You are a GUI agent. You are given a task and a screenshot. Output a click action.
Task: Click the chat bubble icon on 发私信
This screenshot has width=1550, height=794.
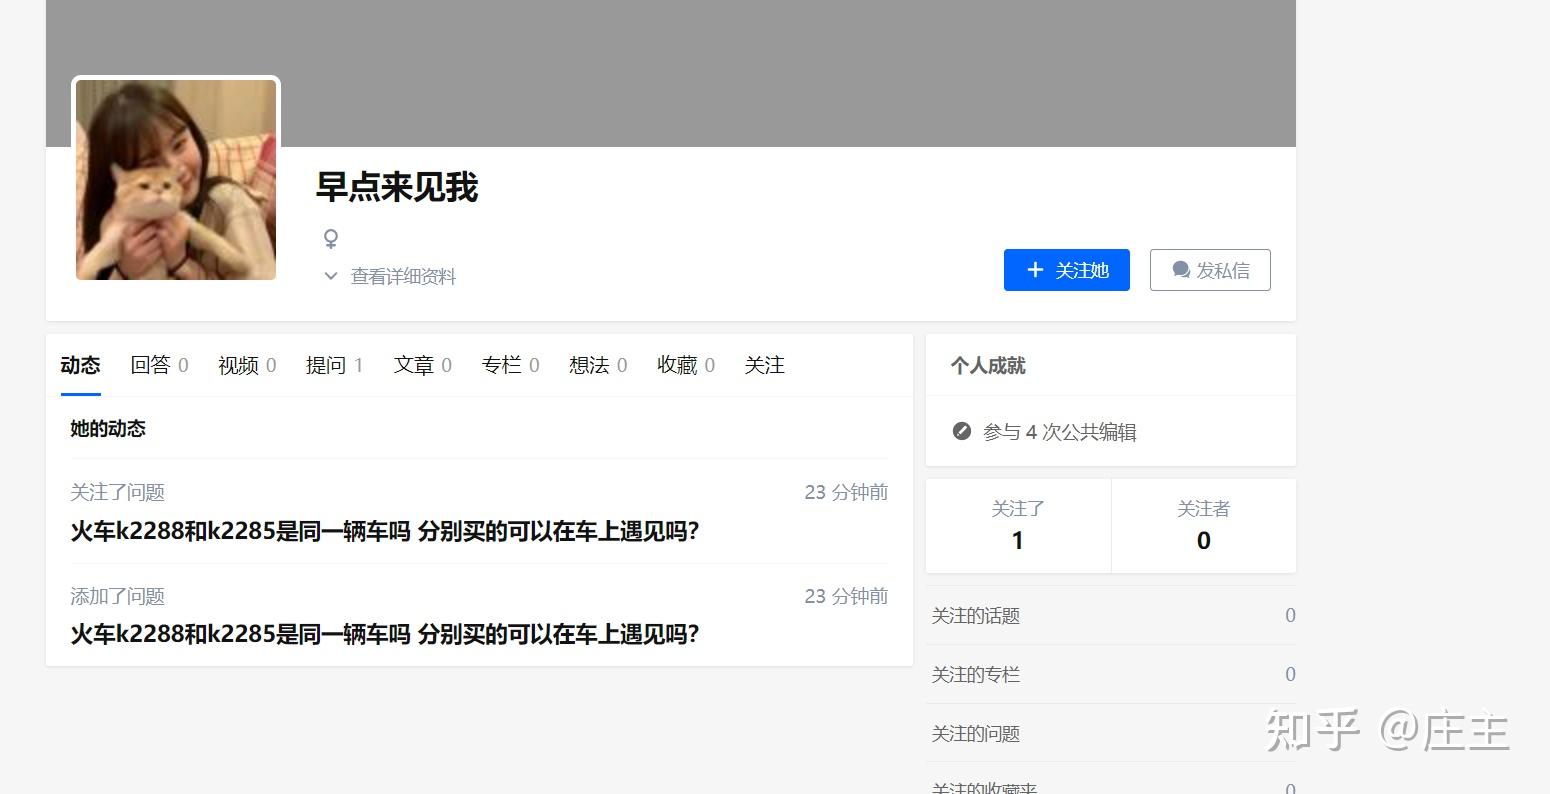1181,269
